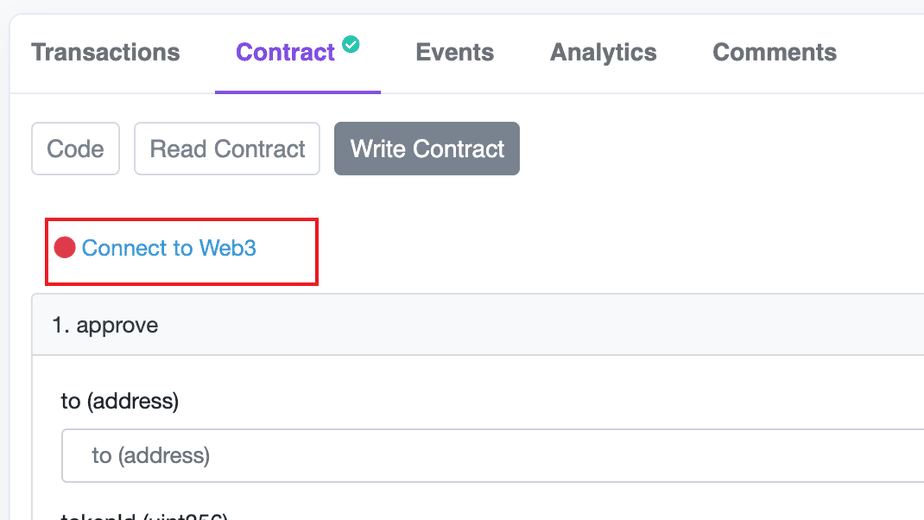The height and width of the screenshot is (520, 924).
Task: Go to the Events tab
Action: pos(454,52)
